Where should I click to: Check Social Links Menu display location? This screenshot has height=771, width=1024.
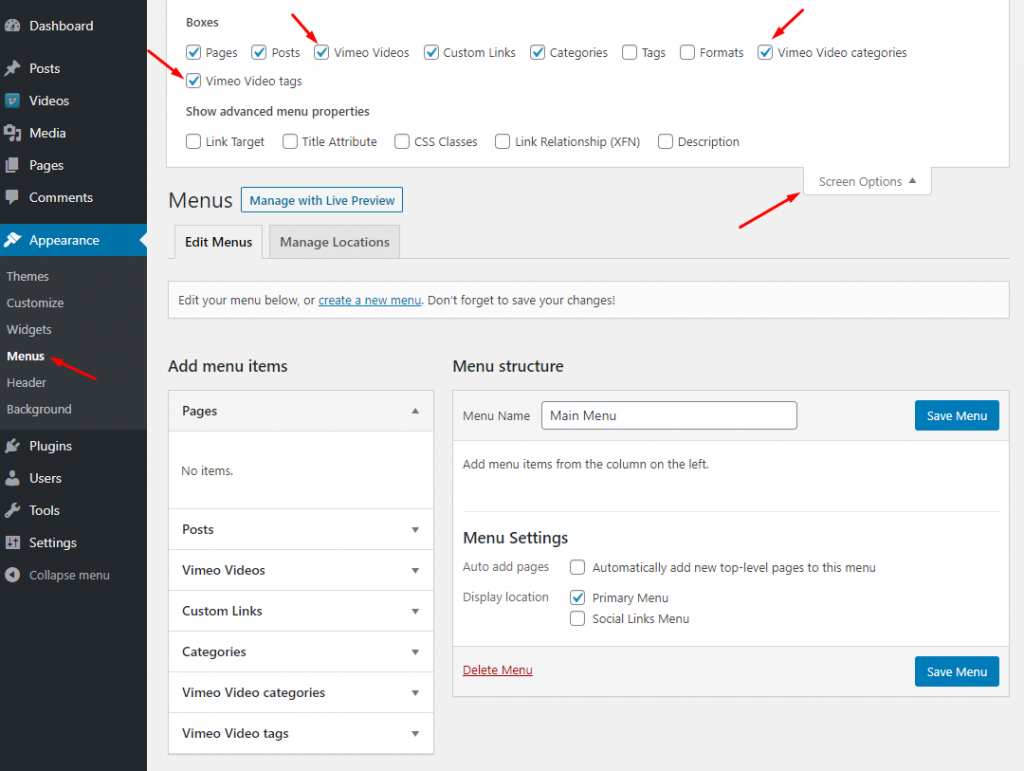(577, 618)
